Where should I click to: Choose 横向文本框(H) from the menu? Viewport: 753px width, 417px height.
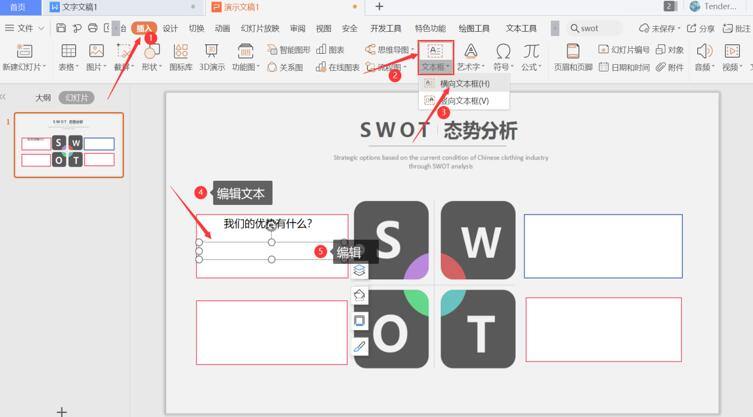pyautogui.click(x=464, y=84)
